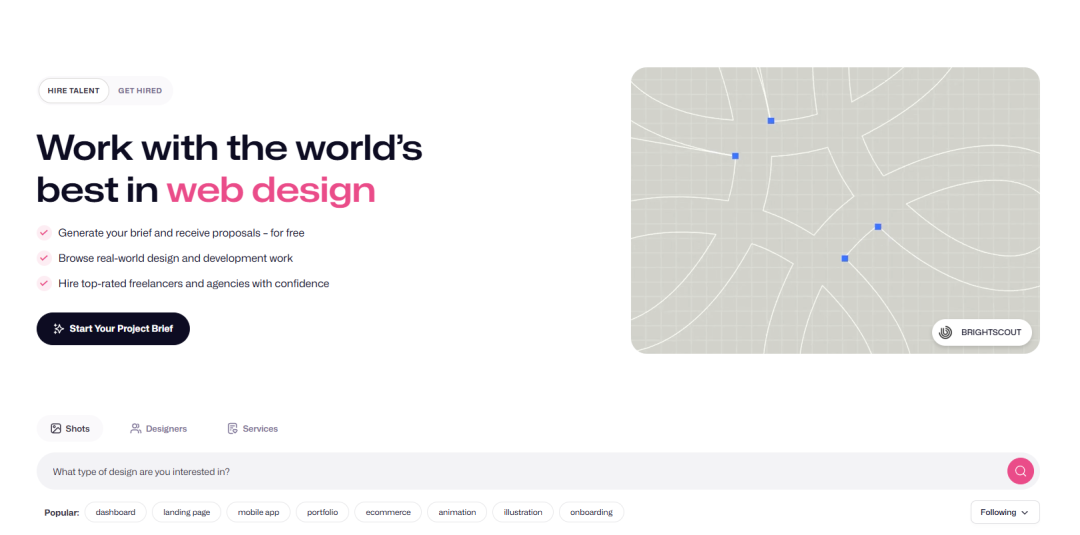
Task: Click checkmark beside 'Generate your brief'
Action: click(x=44, y=233)
